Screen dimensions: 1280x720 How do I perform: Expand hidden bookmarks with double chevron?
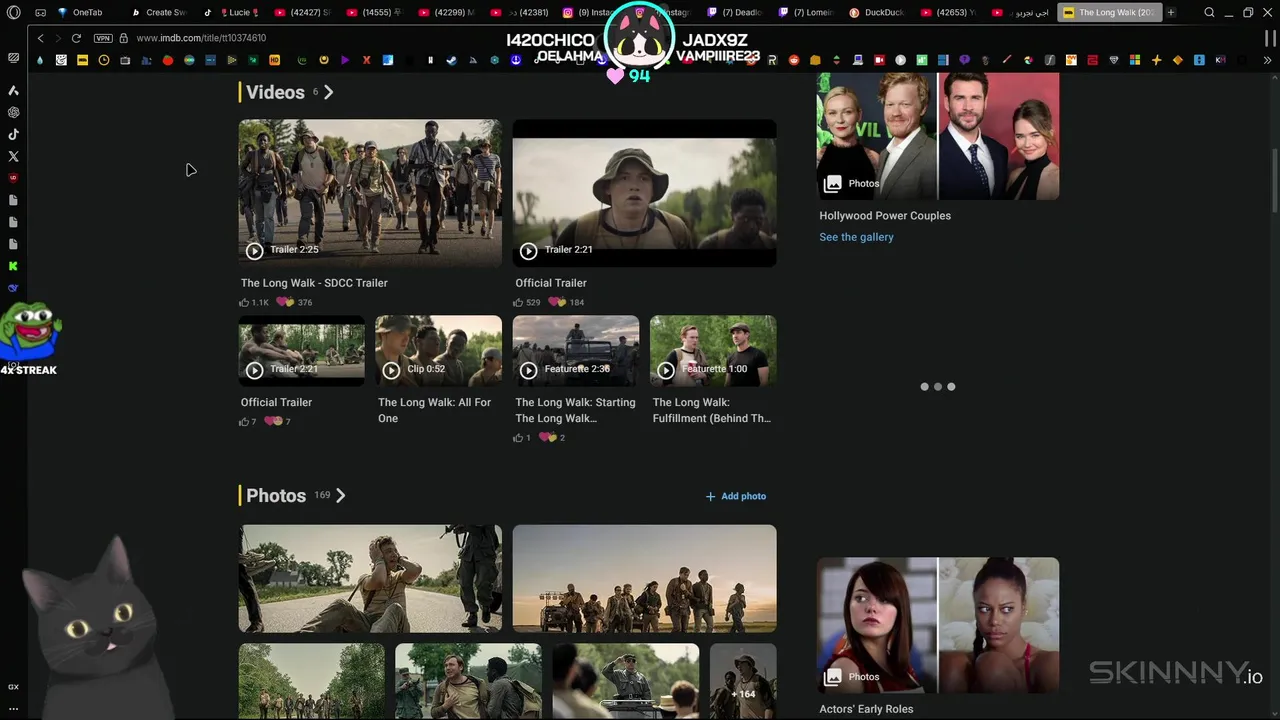click(x=1267, y=60)
